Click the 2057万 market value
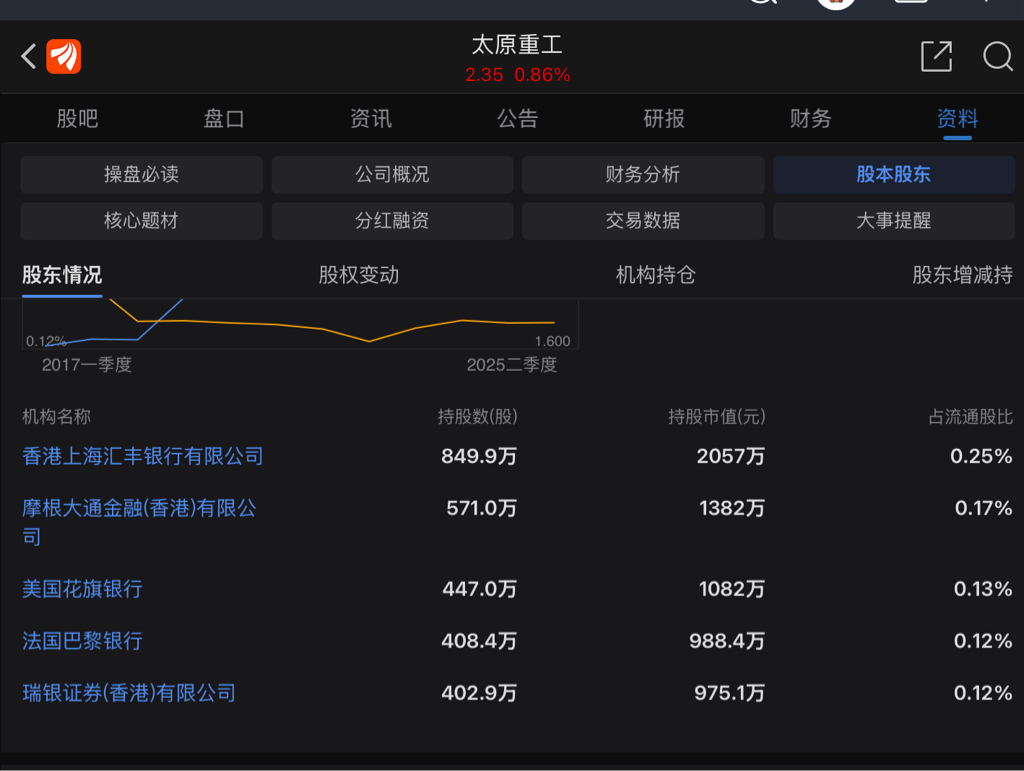The height and width of the screenshot is (771, 1024). click(x=730, y=456)
